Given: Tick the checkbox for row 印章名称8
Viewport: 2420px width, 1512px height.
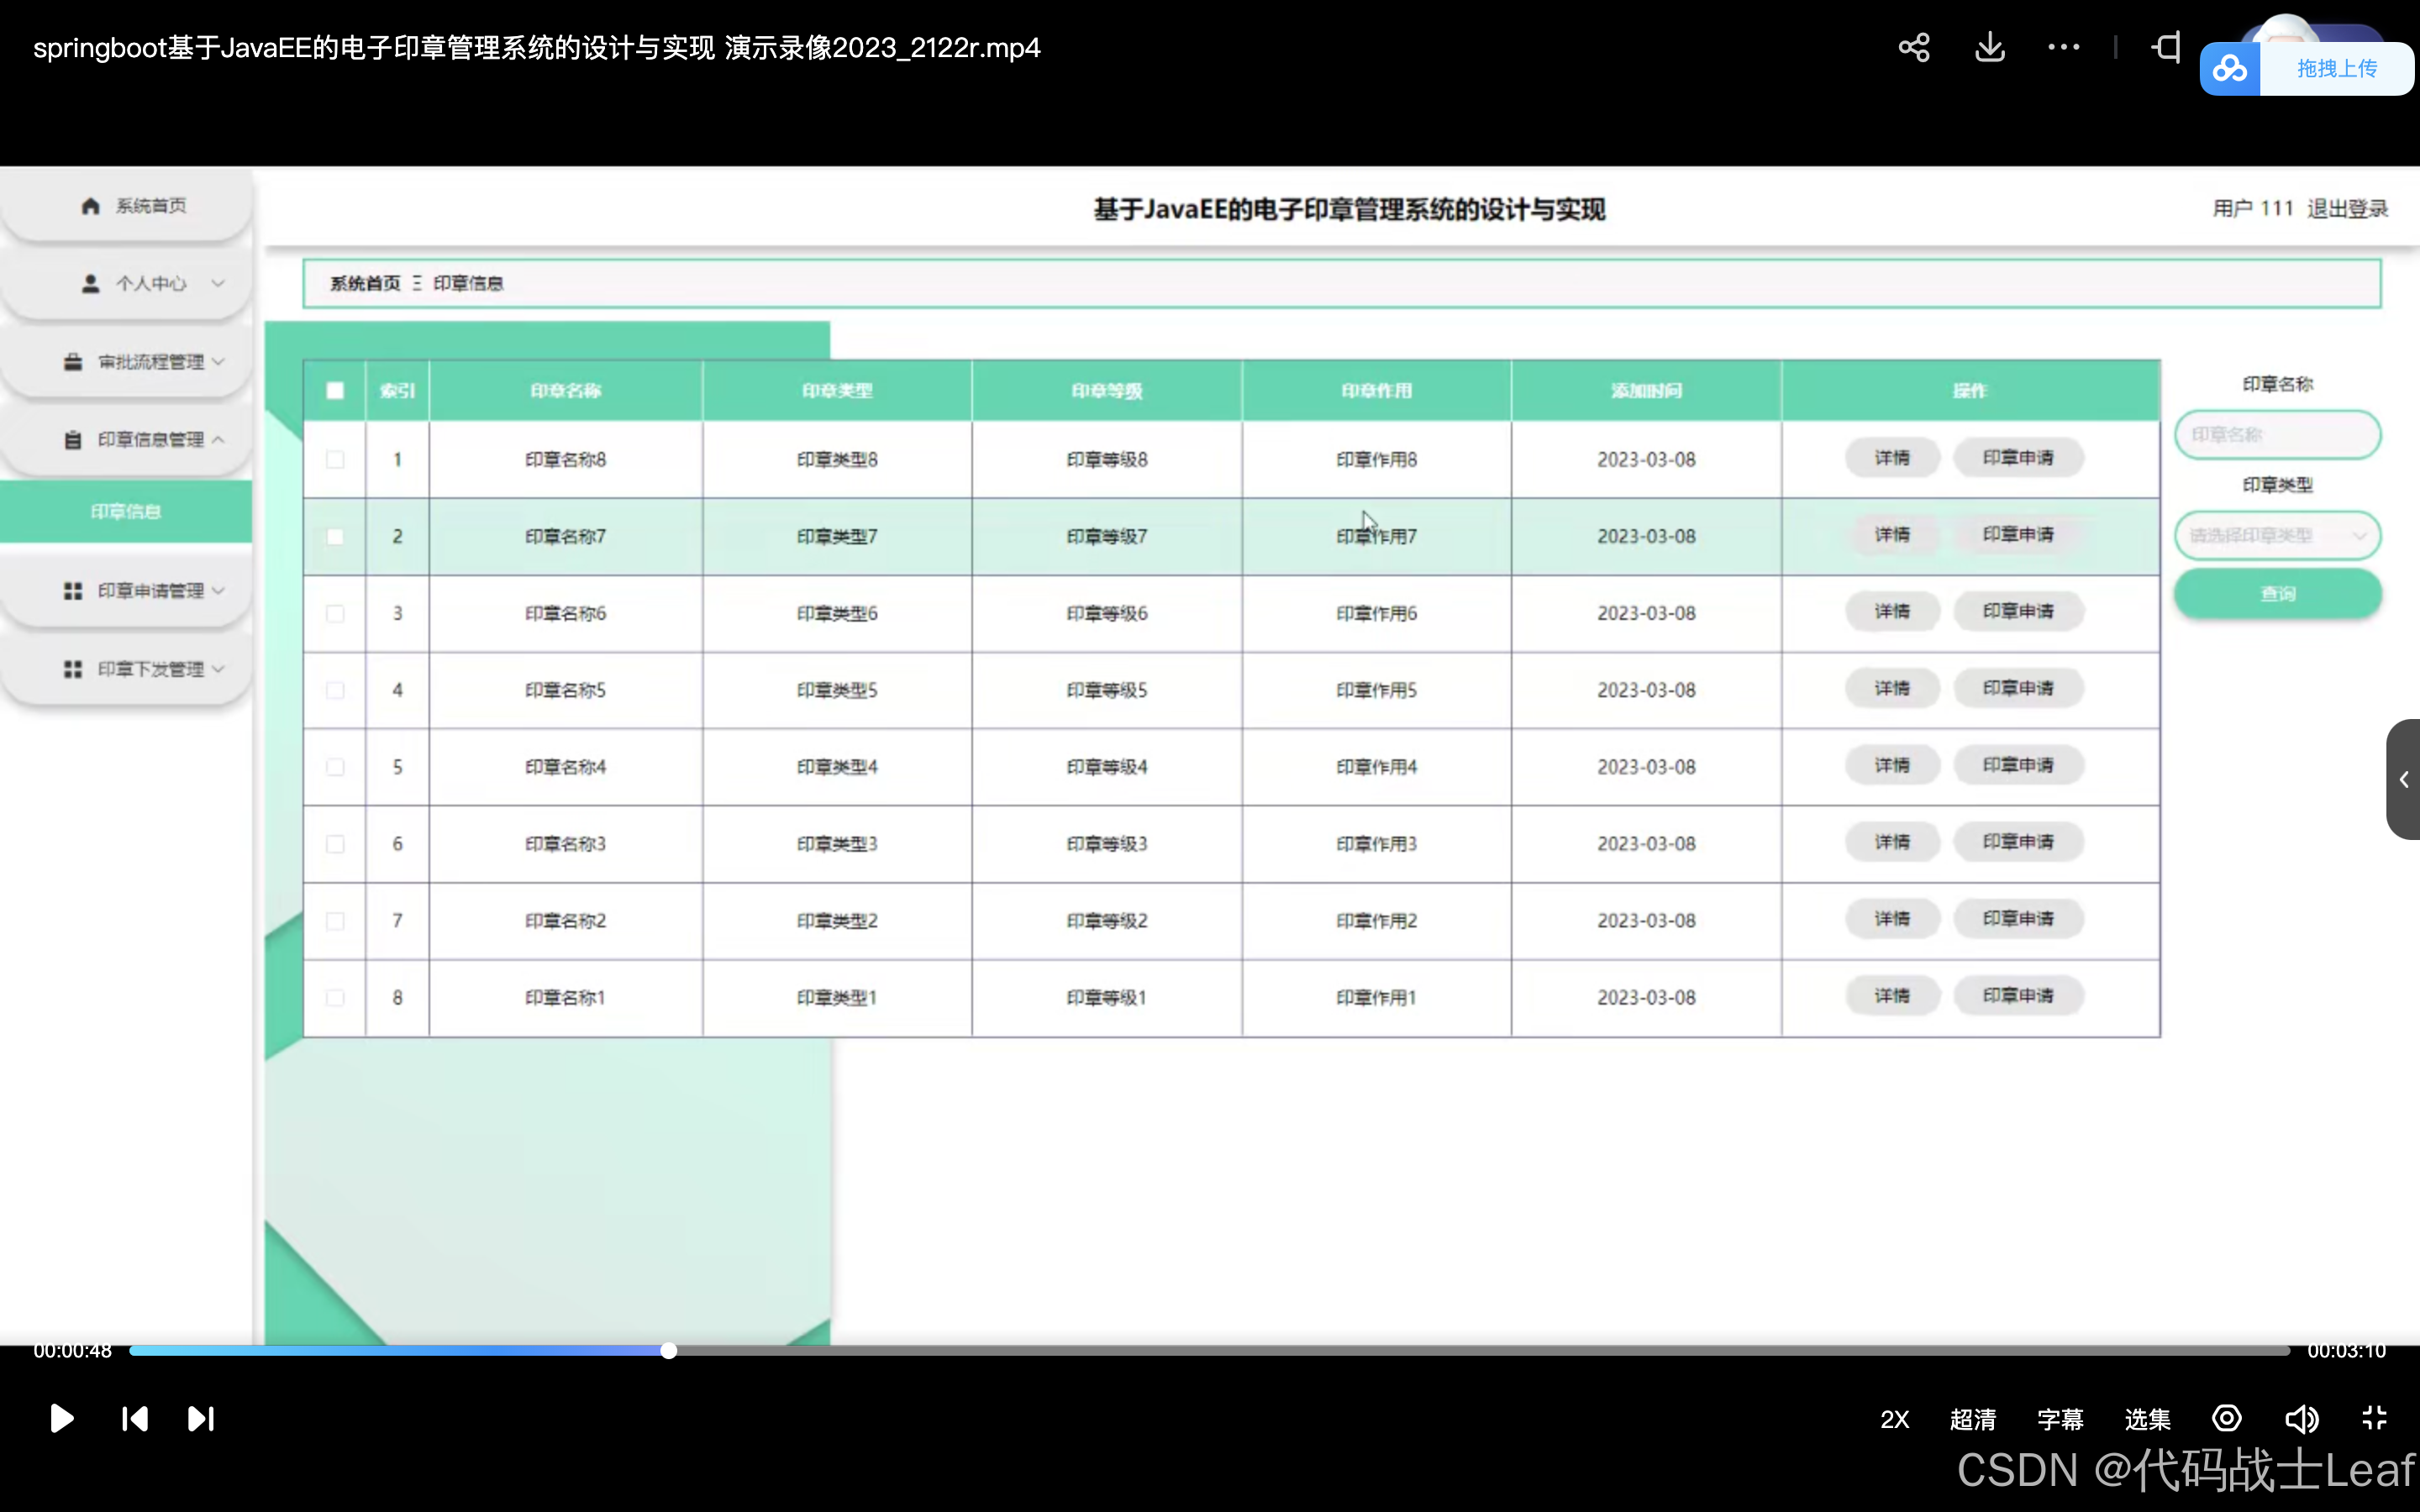Looking at the screenshot, I should [x=335, y=460].
